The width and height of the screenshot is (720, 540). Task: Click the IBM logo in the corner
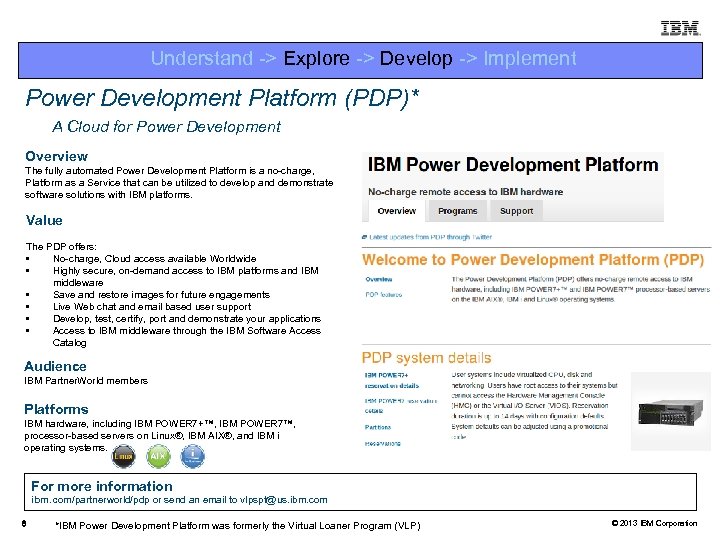tap(680, 28)
